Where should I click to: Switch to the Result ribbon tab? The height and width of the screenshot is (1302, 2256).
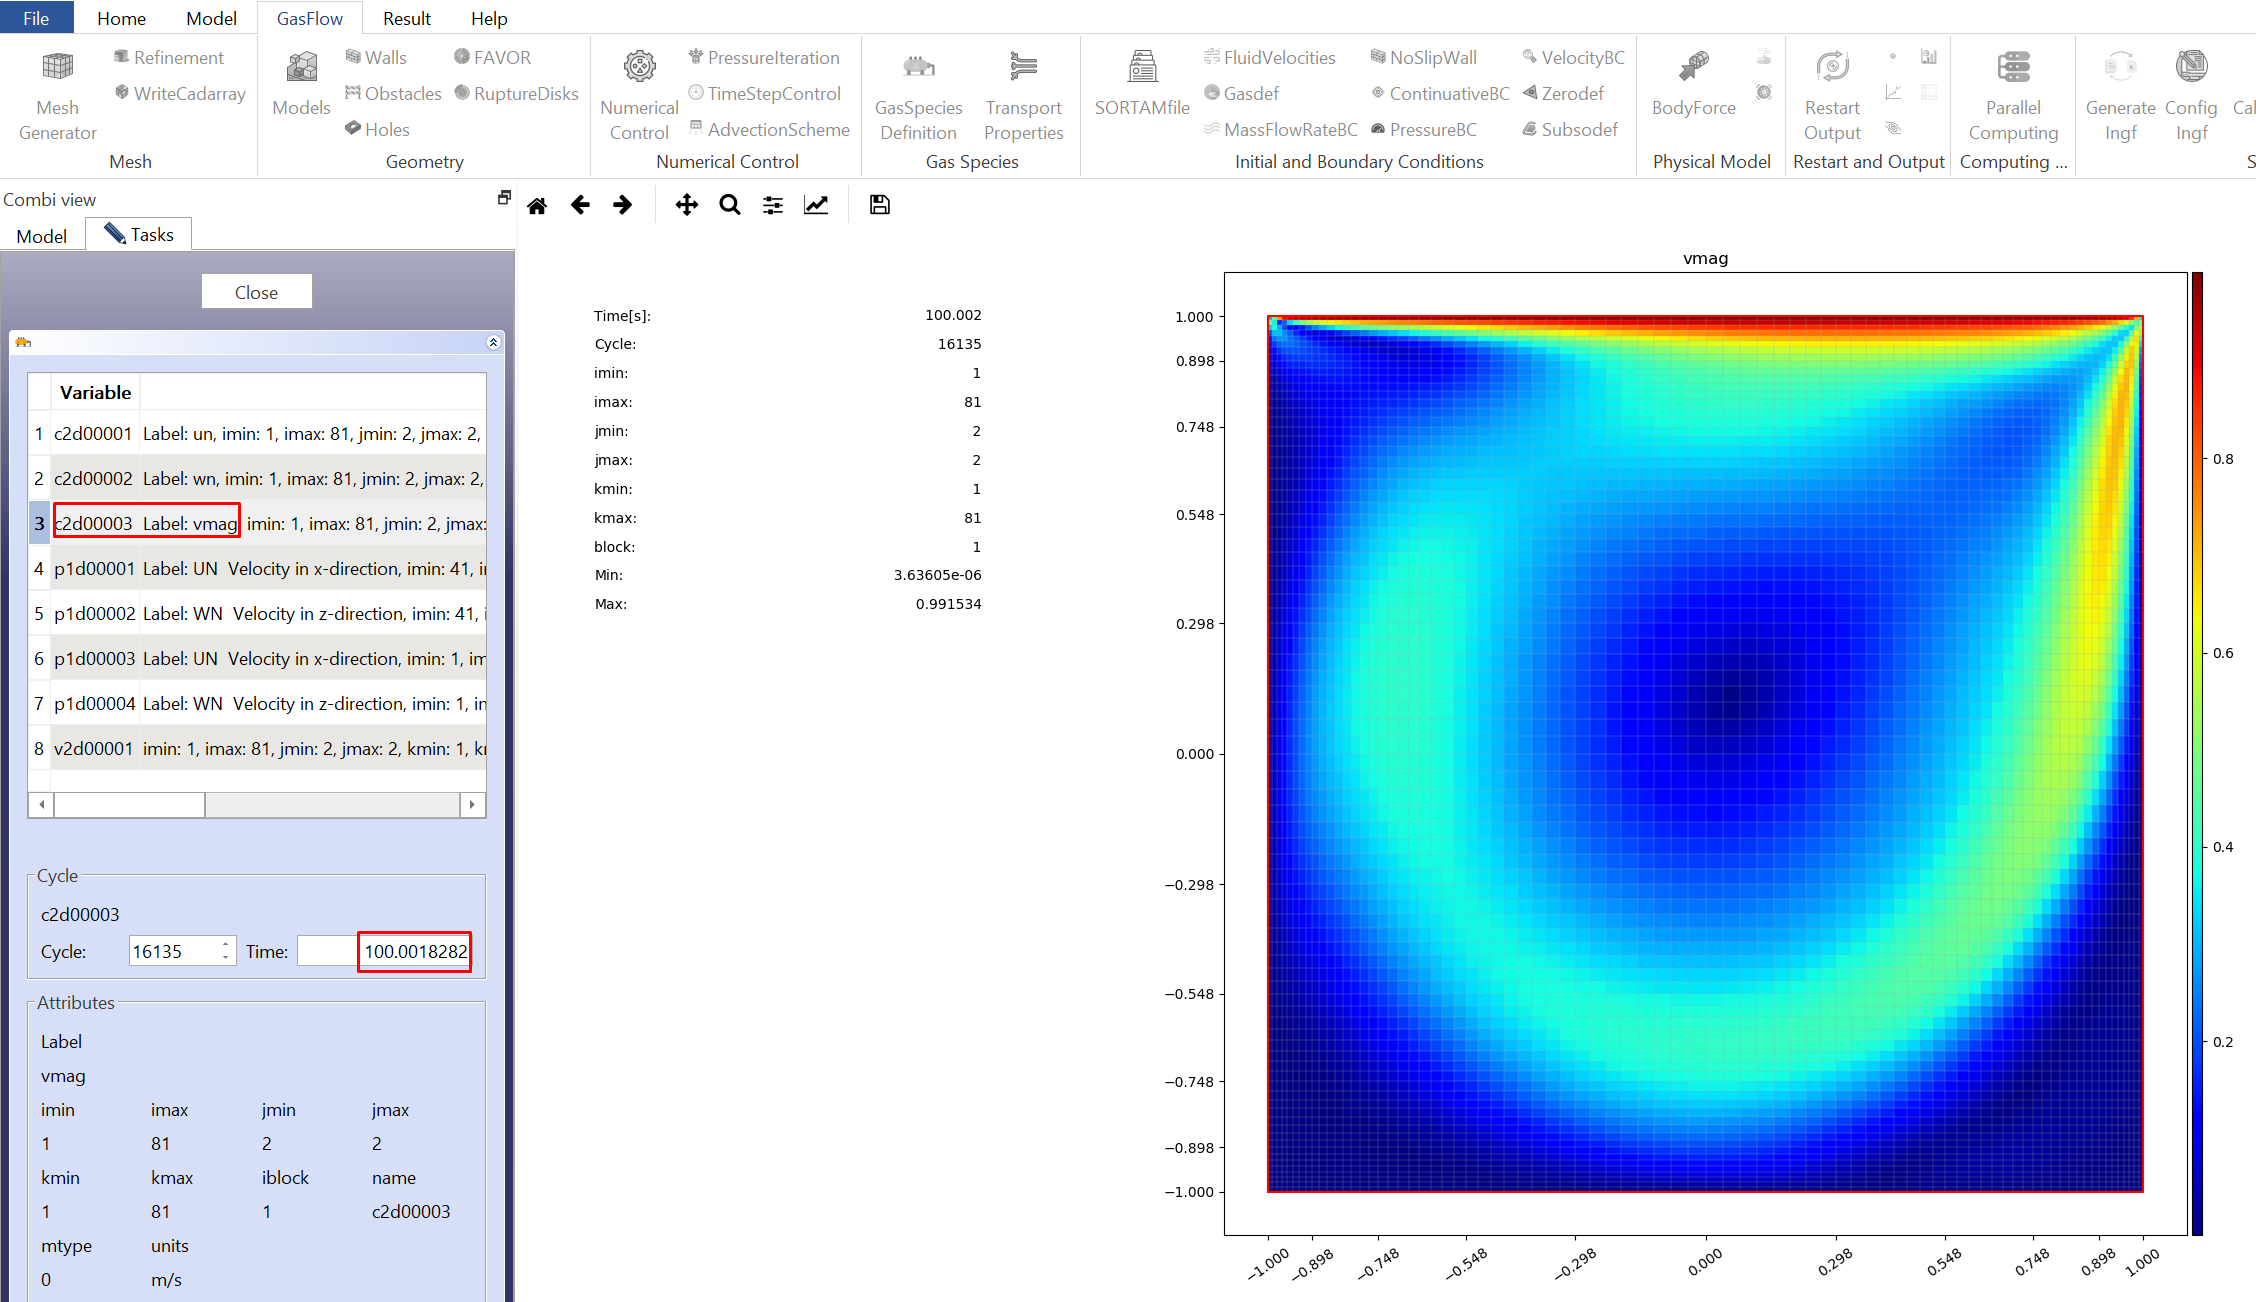(406, 18)
